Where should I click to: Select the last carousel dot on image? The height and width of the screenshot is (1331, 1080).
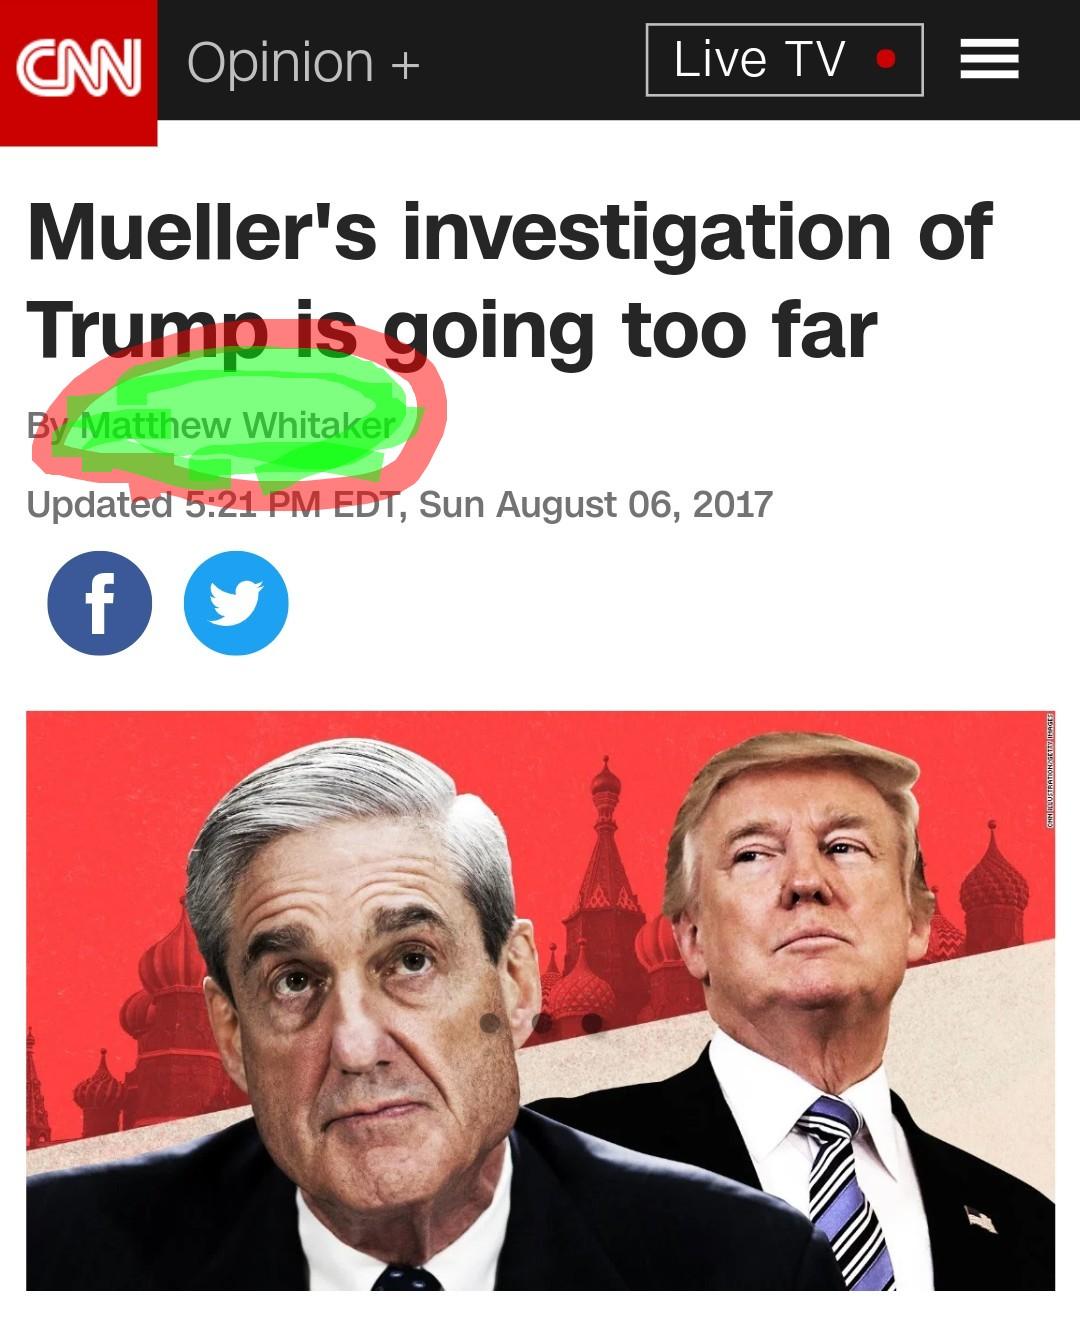point(592,1023)
